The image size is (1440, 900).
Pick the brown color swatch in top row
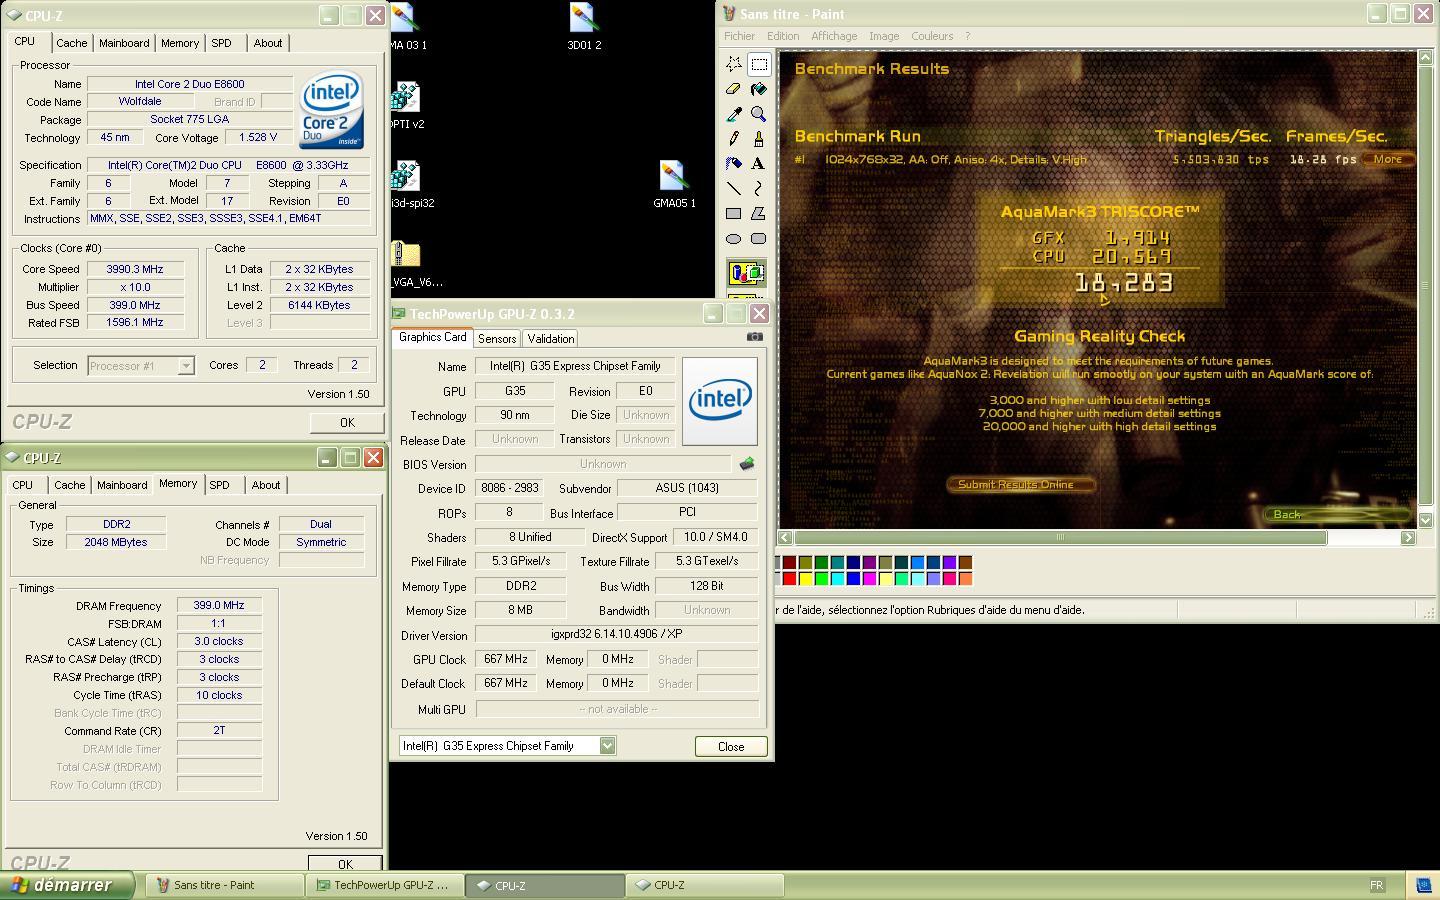[x=965, y=563]
